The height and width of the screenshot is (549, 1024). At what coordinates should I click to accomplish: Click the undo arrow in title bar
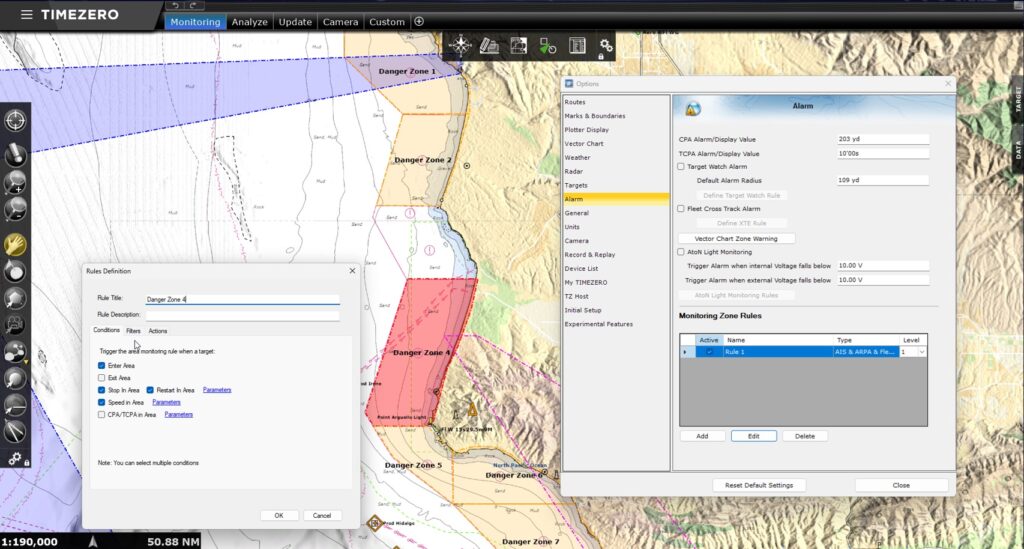click(x=175, y=5)
